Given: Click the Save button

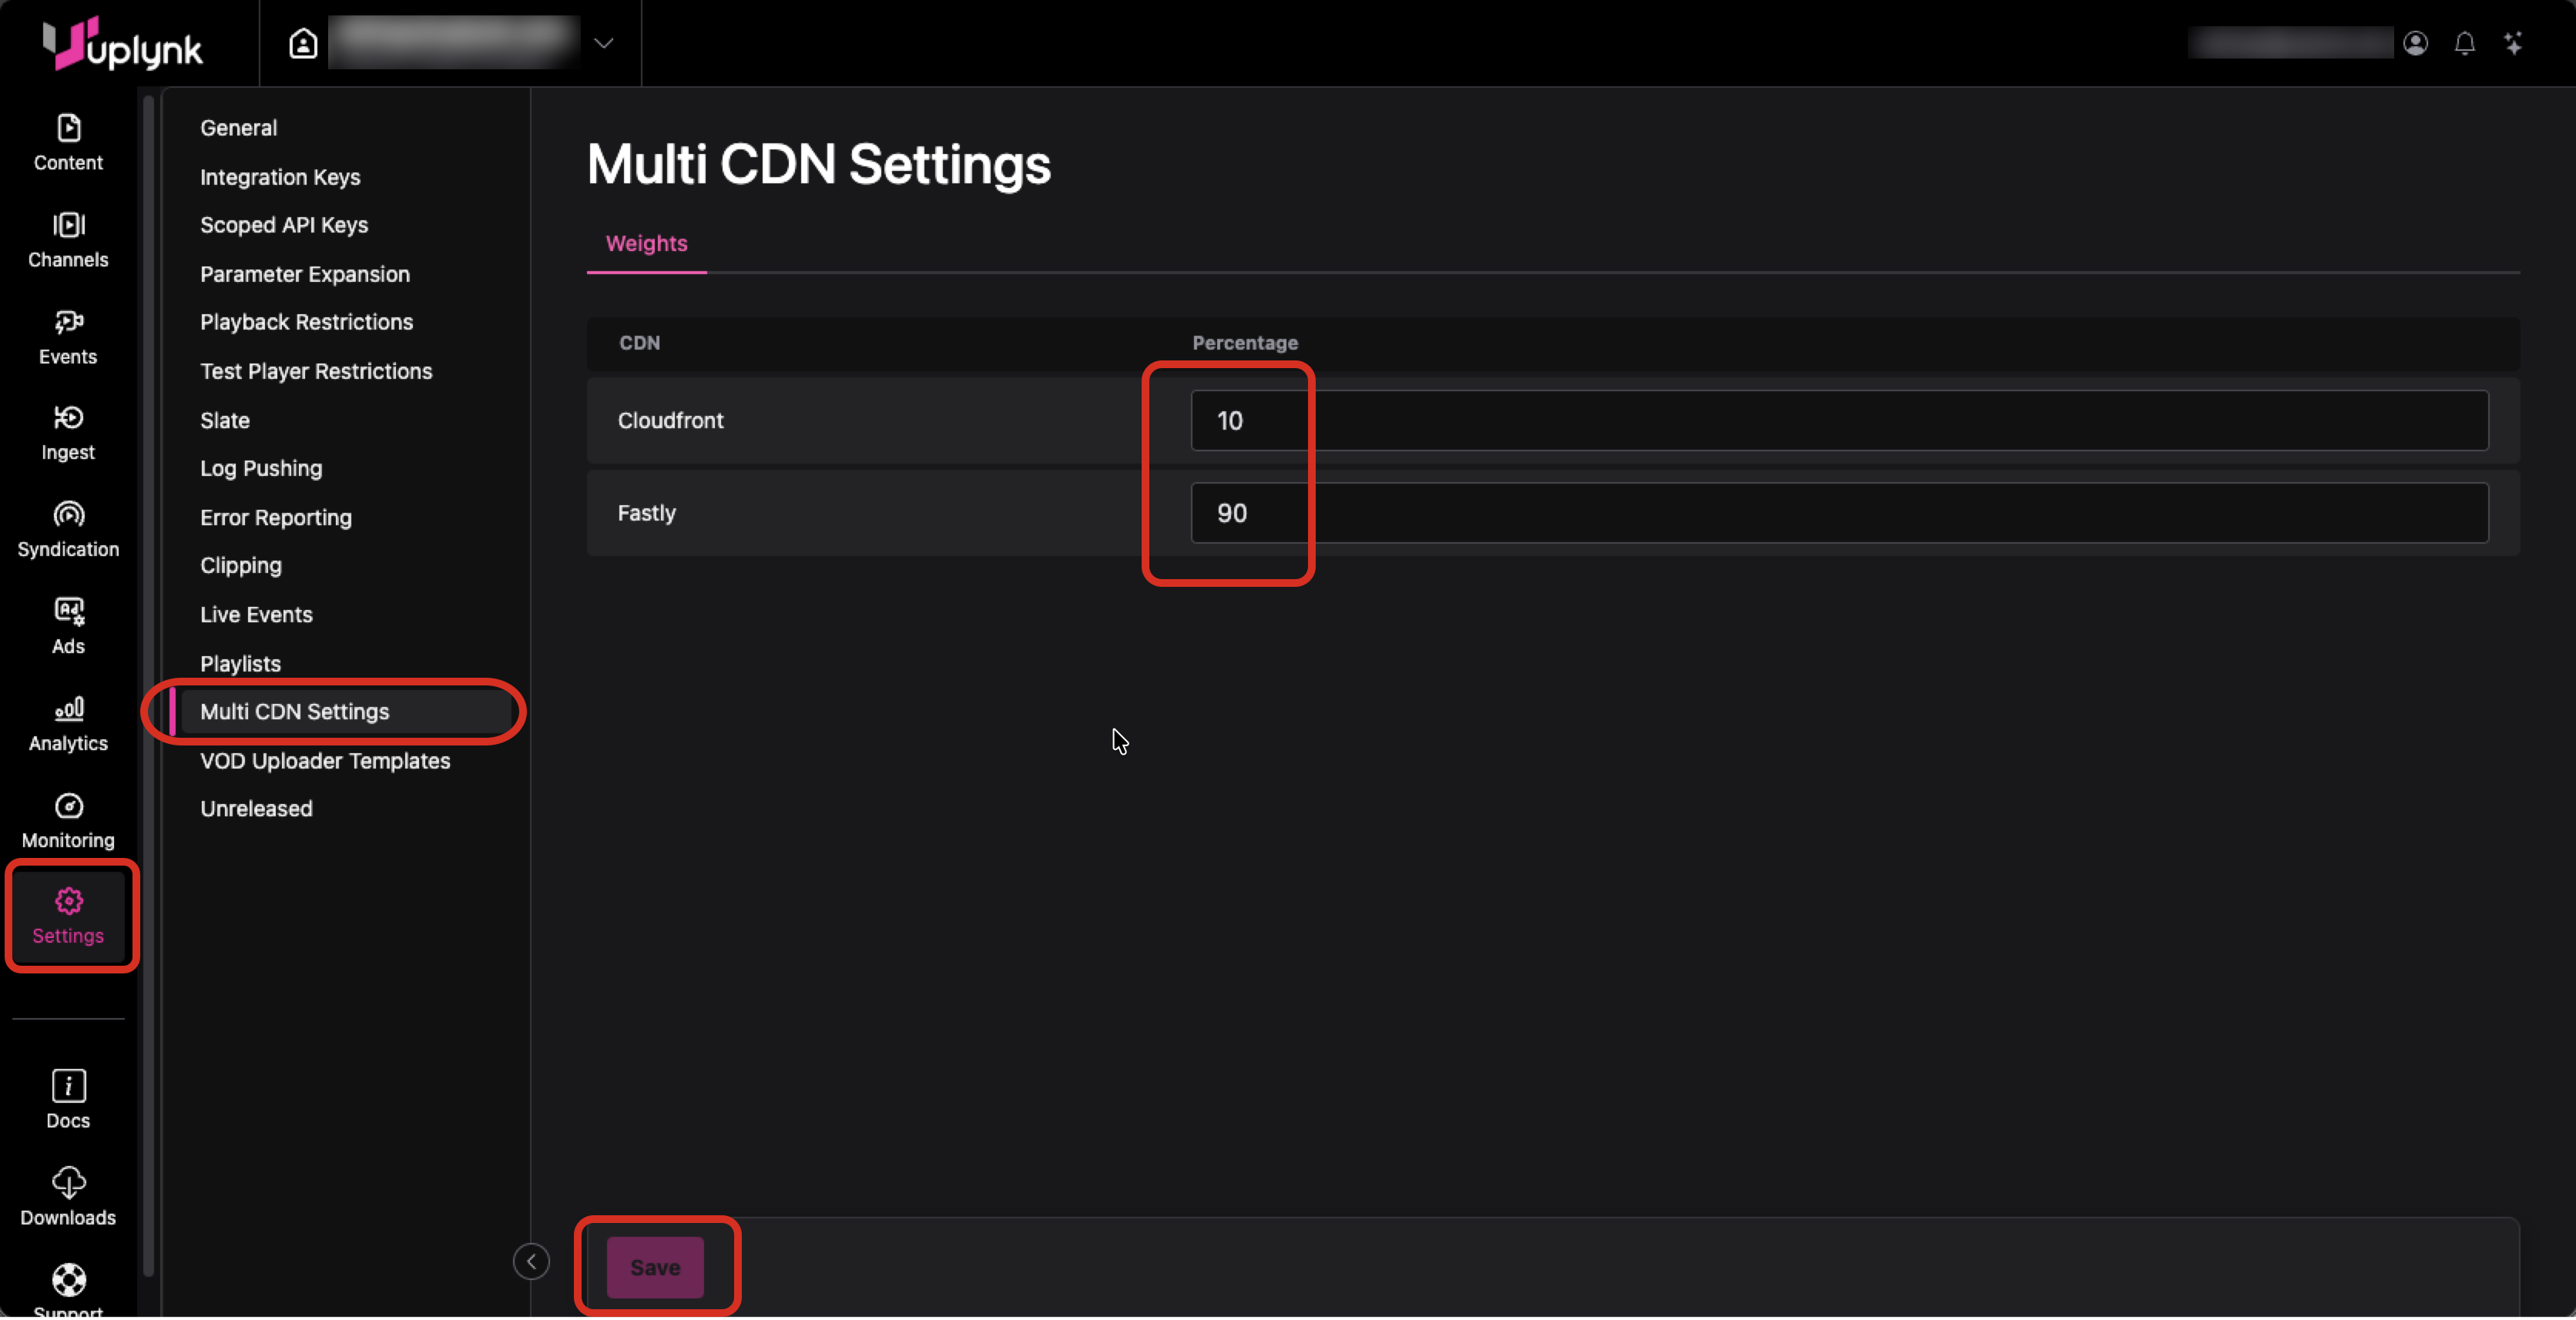Looking at the screenshot, I should [655, 1267].
